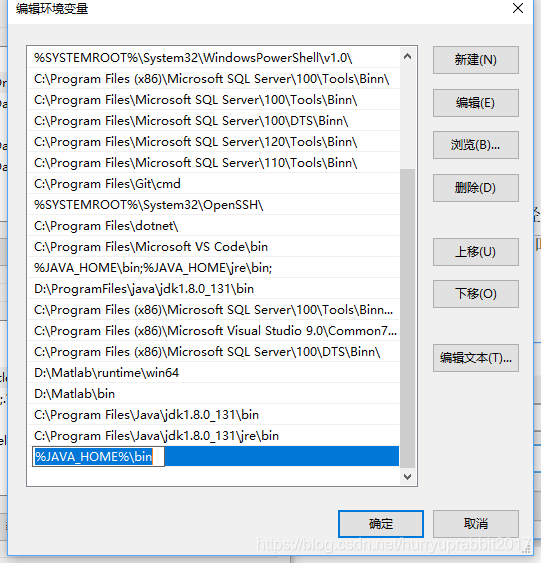Close the 编辑环境变量 dialog
Viewport: 541px width, 563px height.
tap(518, 8)
